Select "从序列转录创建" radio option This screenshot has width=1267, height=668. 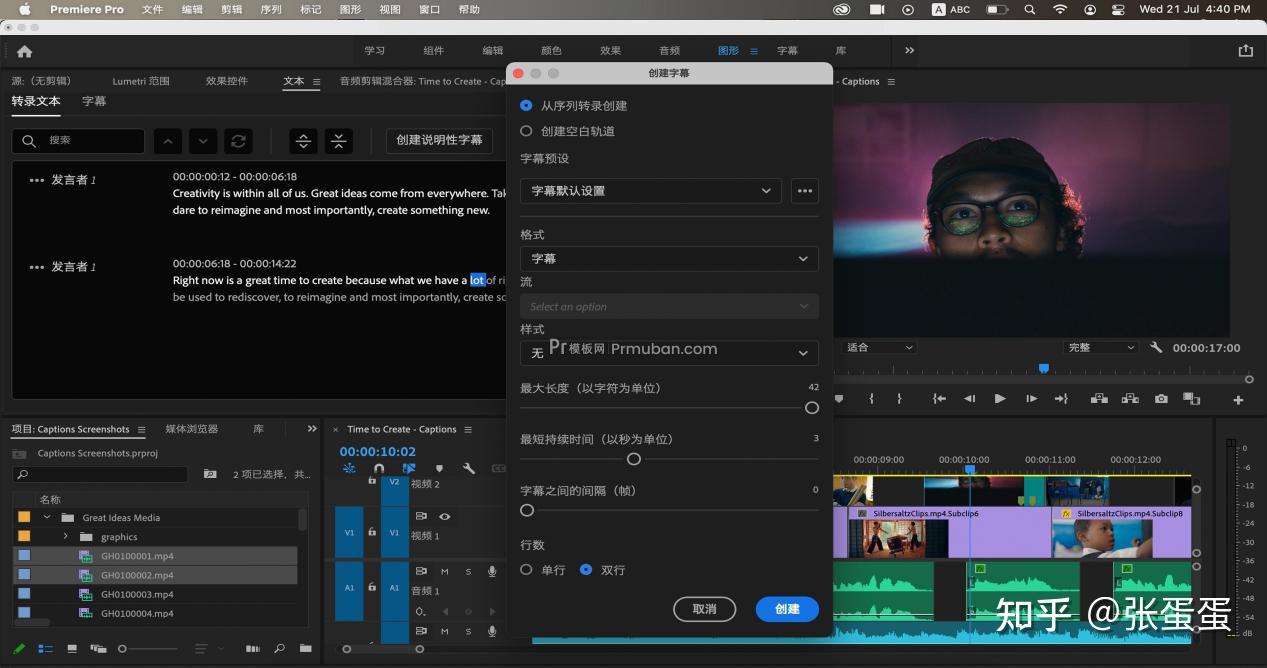[x=527, y=106]
